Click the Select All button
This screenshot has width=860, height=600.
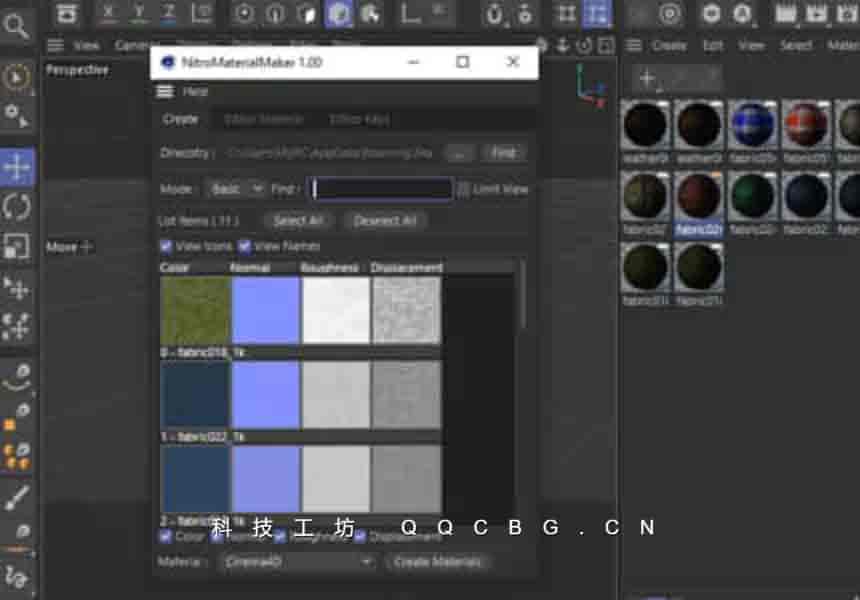(x=298, y=220)
